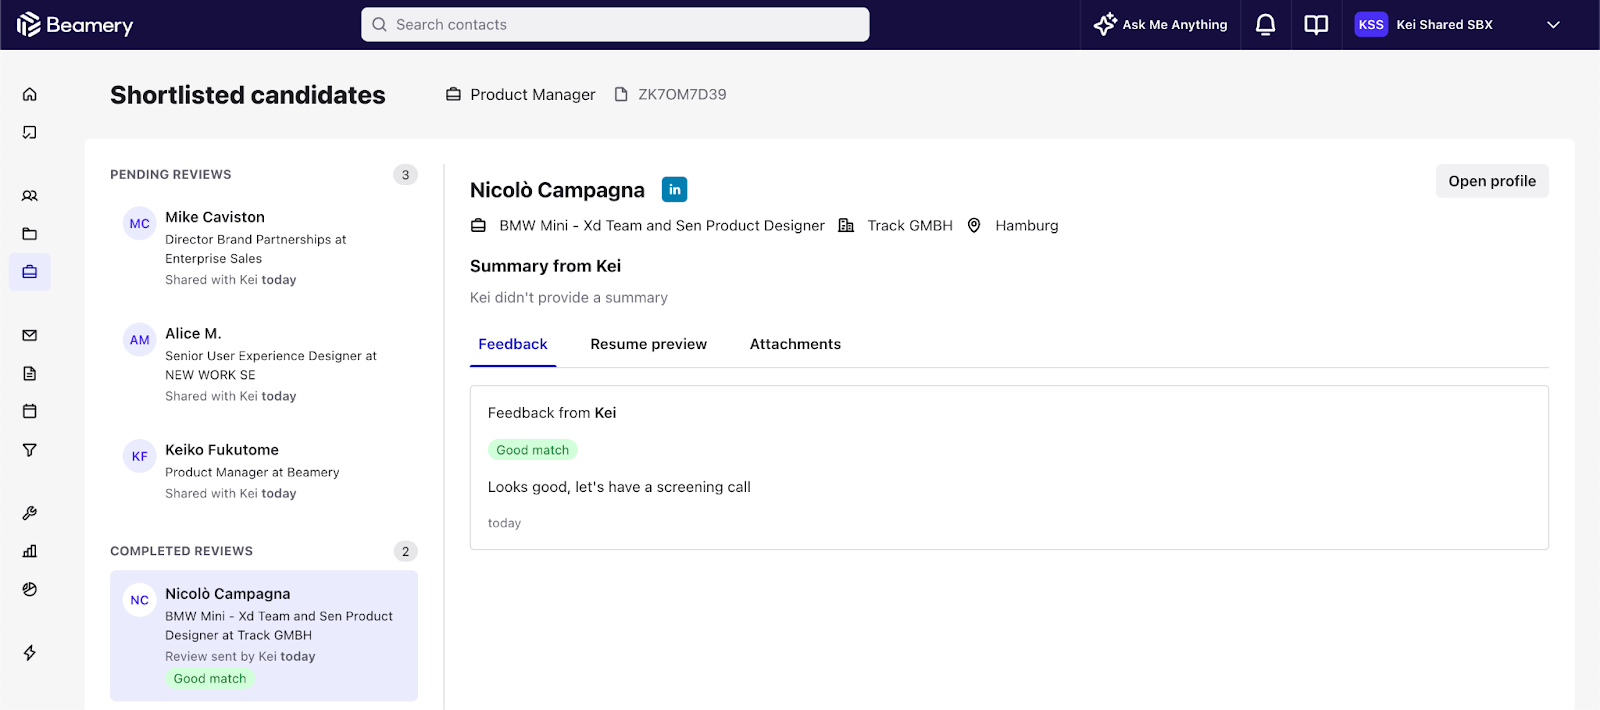
Task: Open the document sidebar icon
Action: point(30,373)
